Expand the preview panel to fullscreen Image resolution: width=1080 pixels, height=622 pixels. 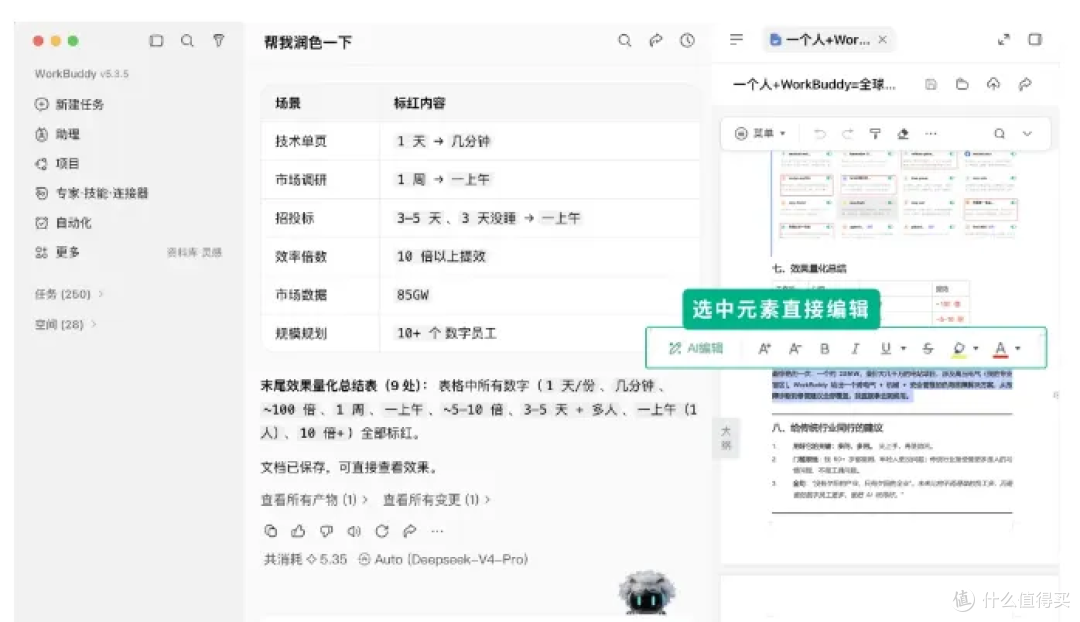tap(1004, 40)
